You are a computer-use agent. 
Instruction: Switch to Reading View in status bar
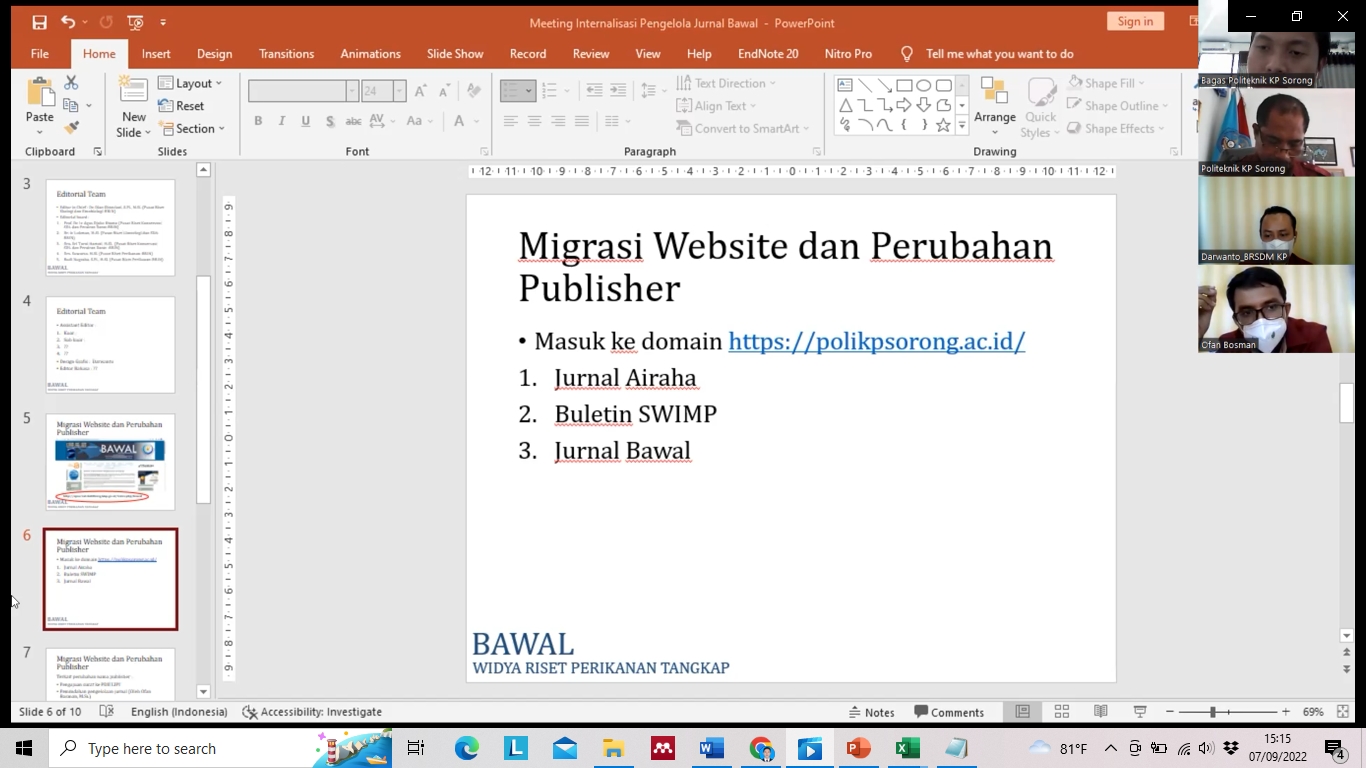tap(1100, 712)
